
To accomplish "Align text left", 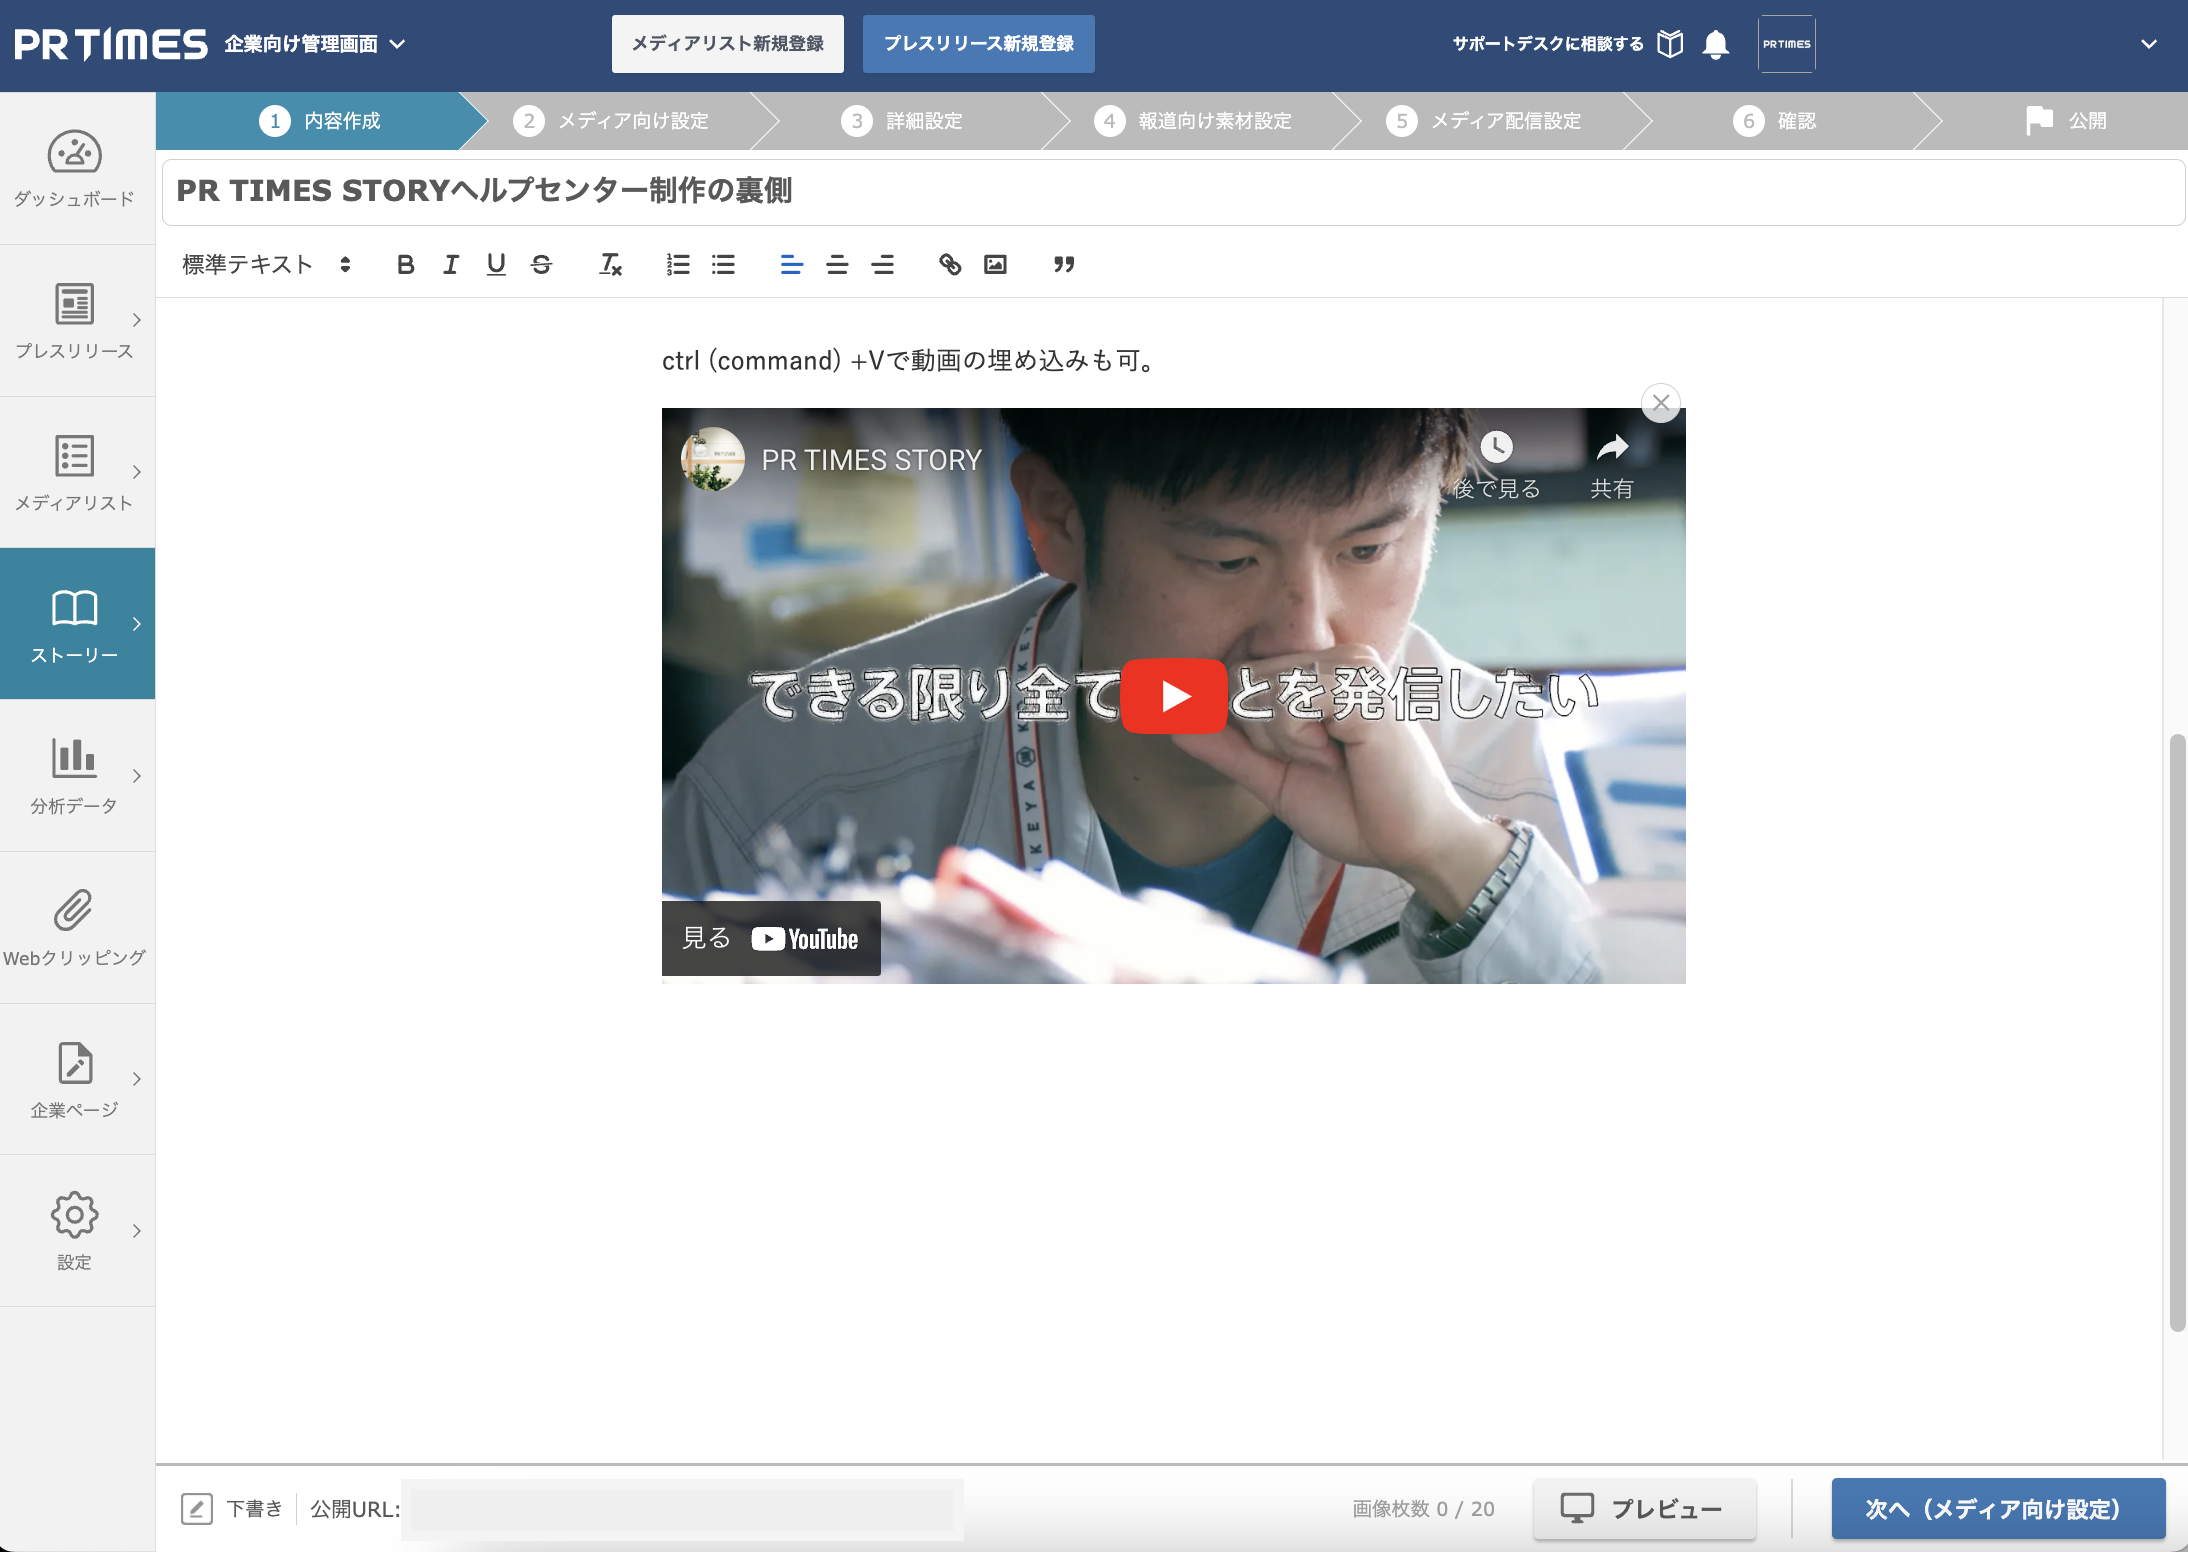I will coord(791,265).
